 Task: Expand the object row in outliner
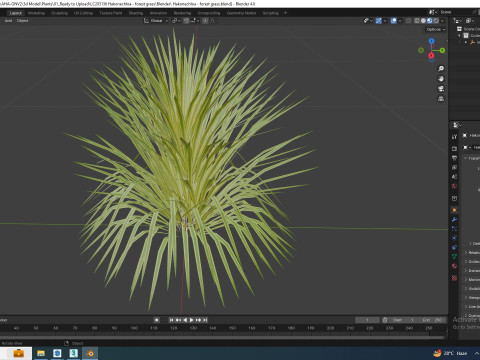click(x=466, y=42)
